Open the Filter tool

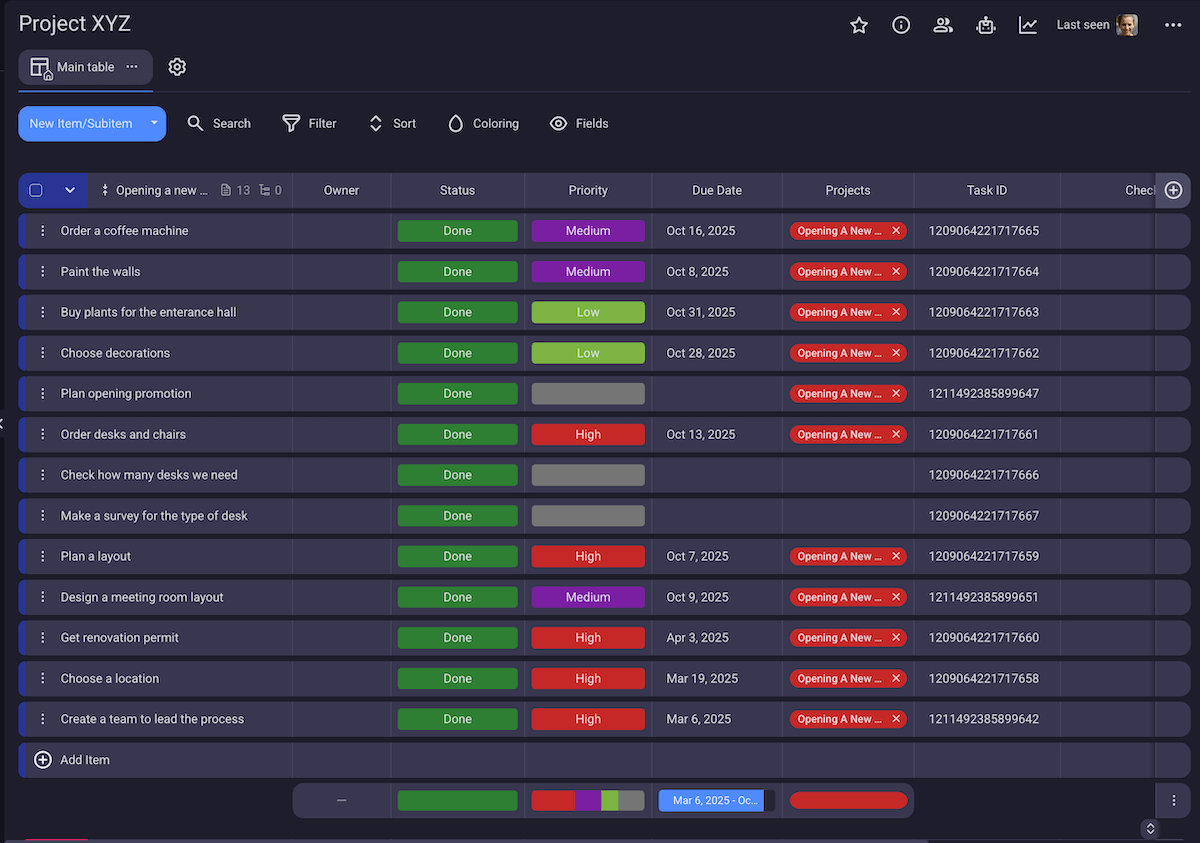click(309, 123)
